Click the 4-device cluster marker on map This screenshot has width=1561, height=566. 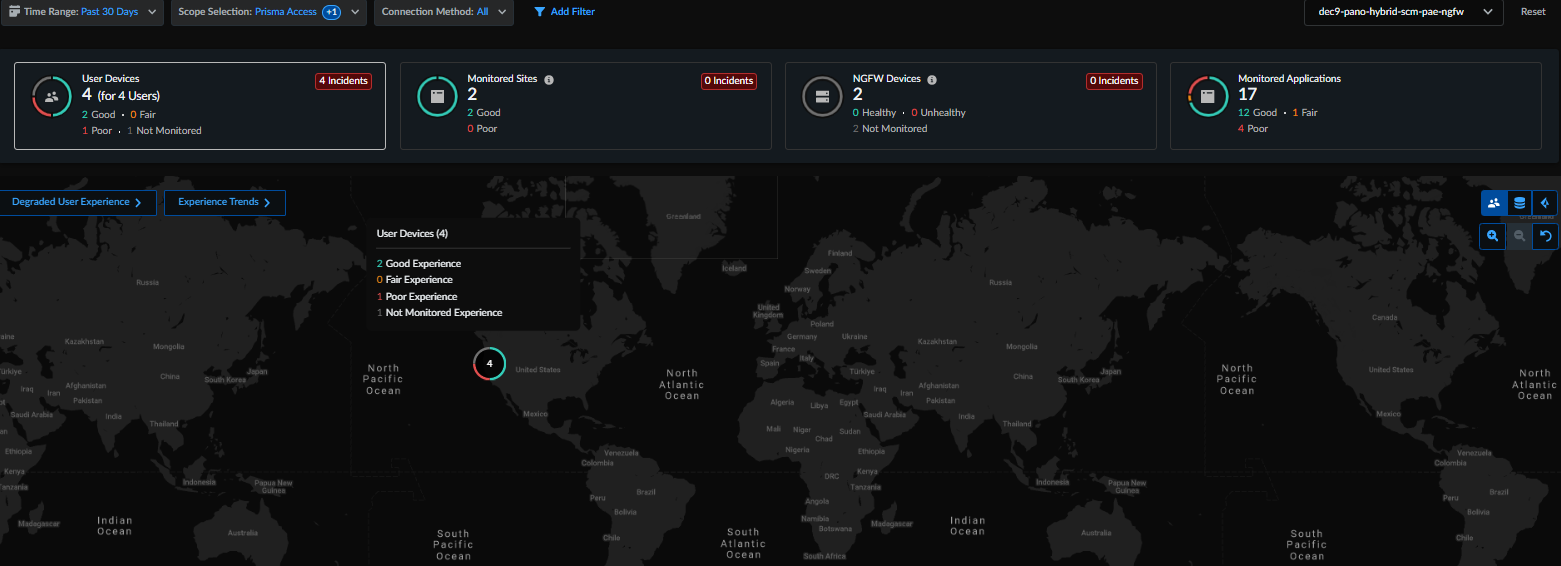tap(489, 364)
